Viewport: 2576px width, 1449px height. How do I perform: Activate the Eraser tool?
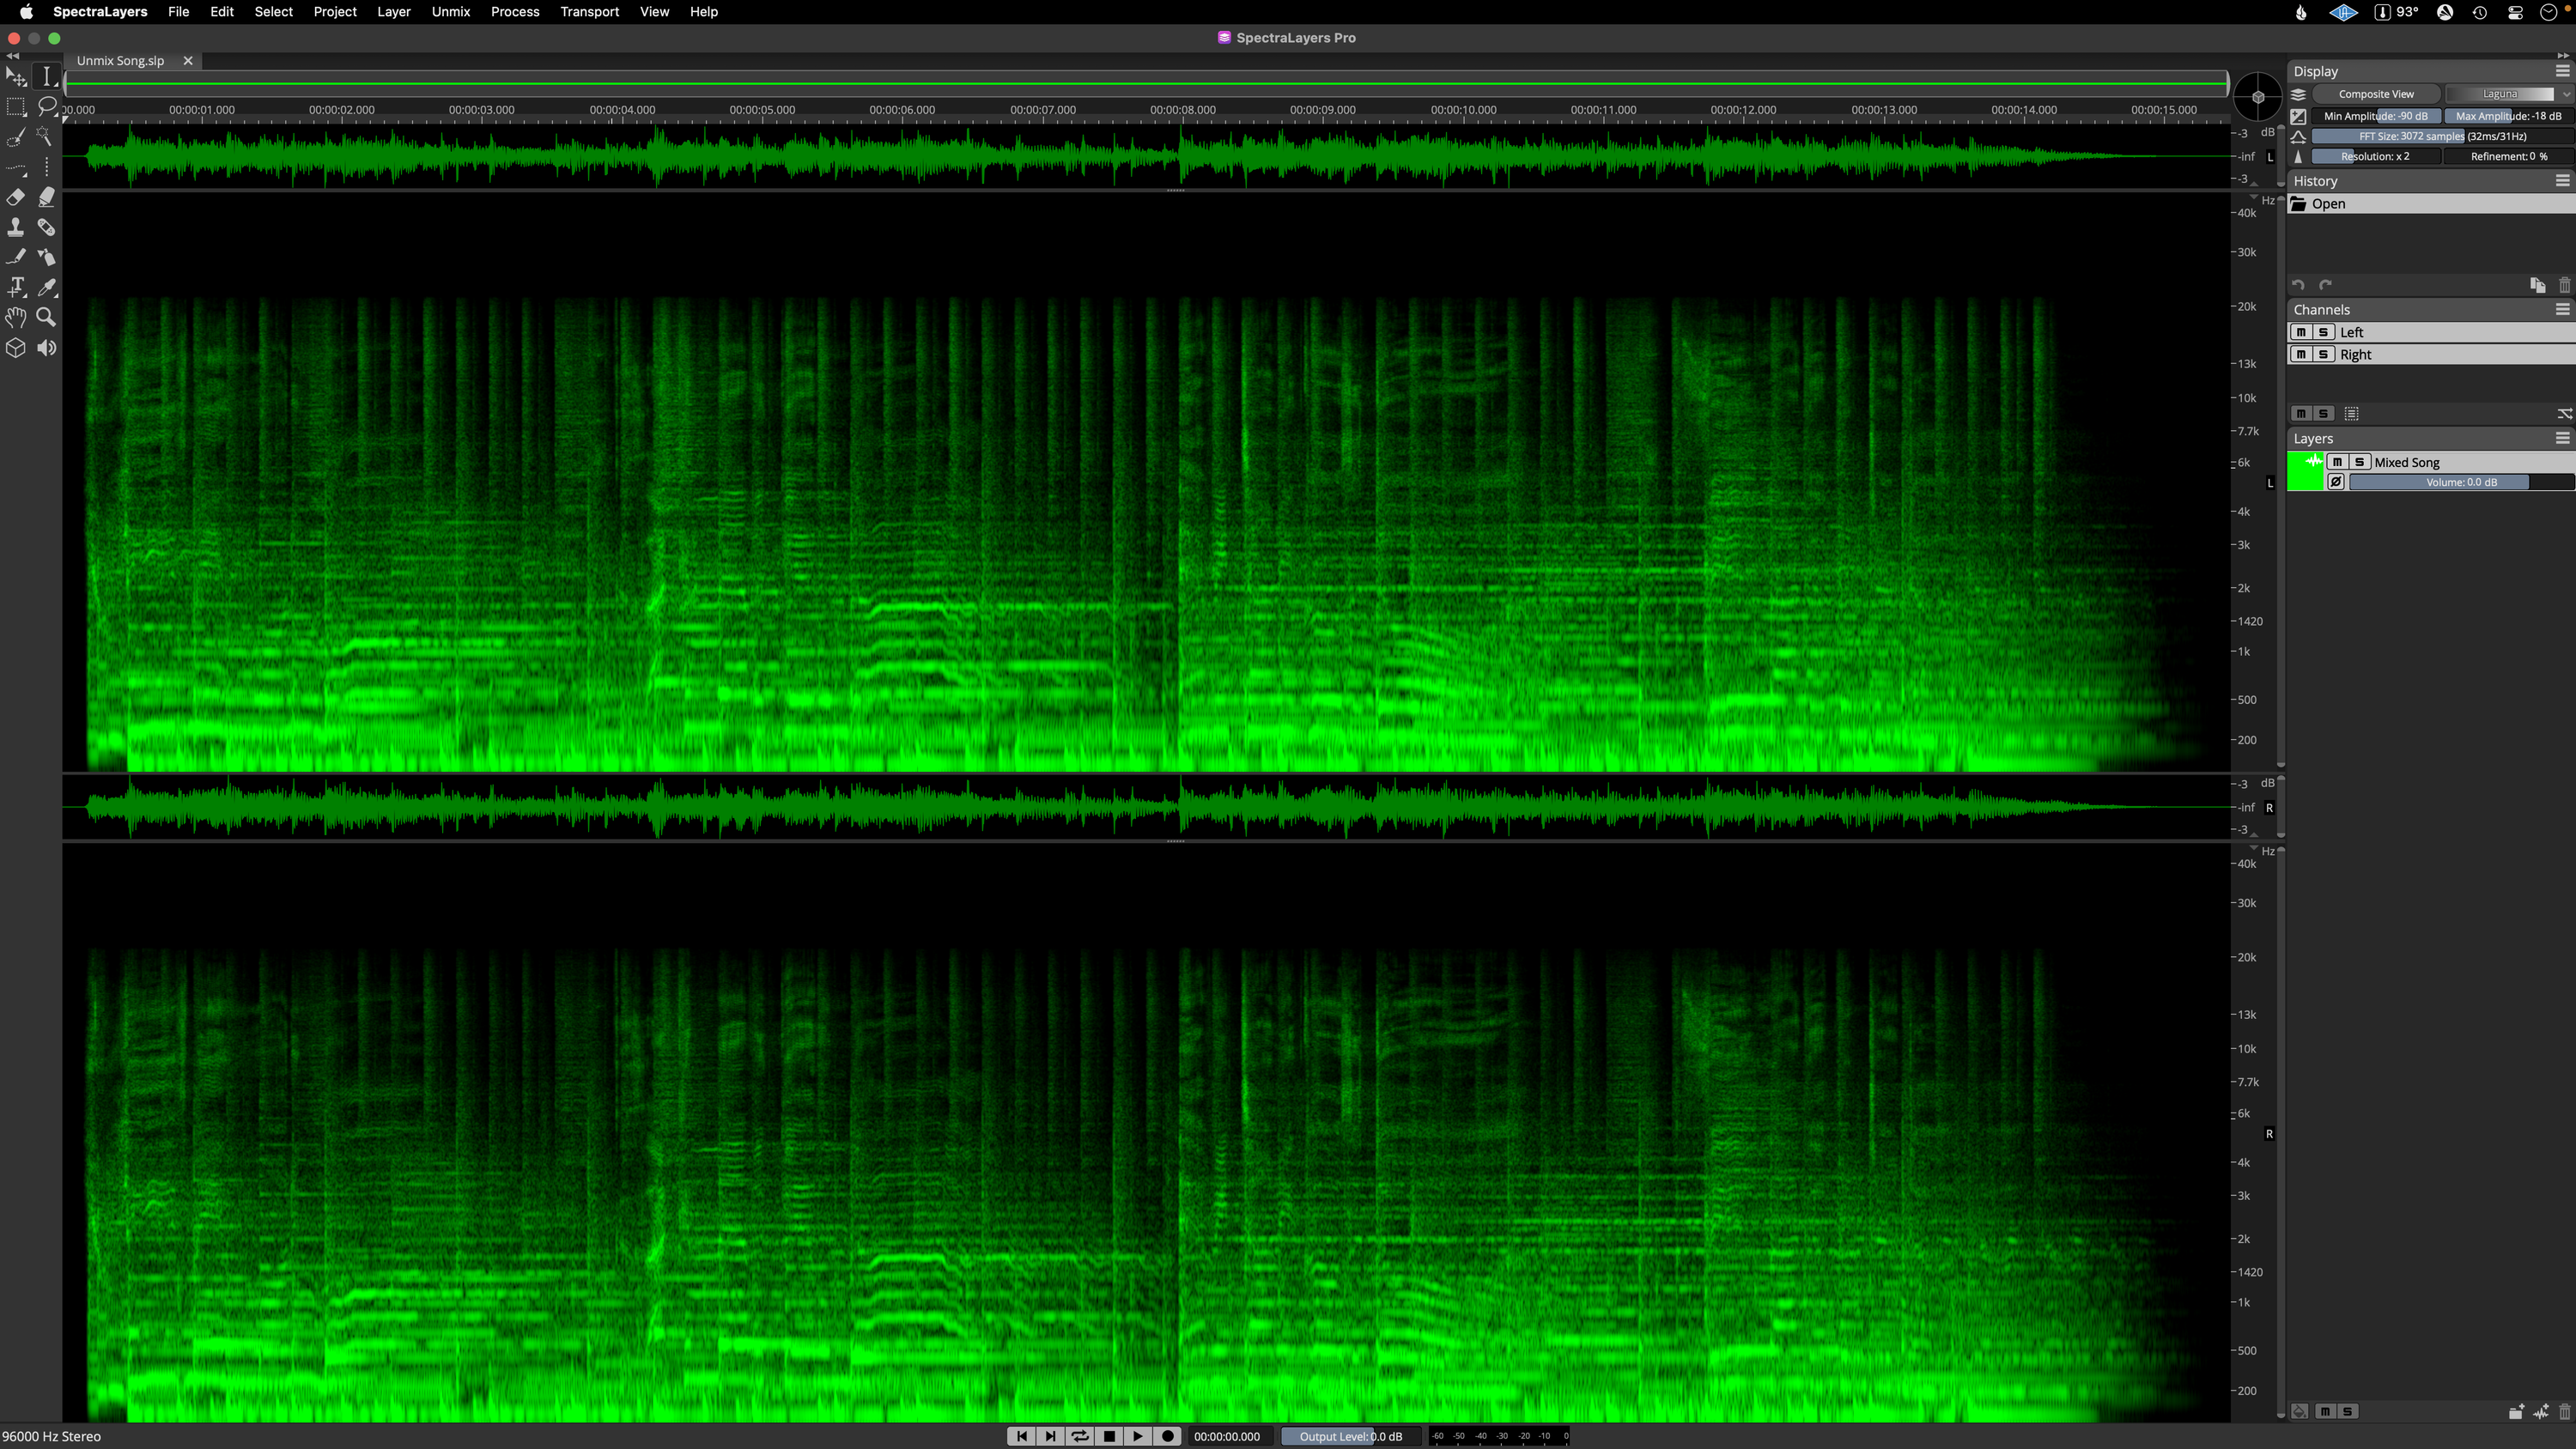(16, 197)
